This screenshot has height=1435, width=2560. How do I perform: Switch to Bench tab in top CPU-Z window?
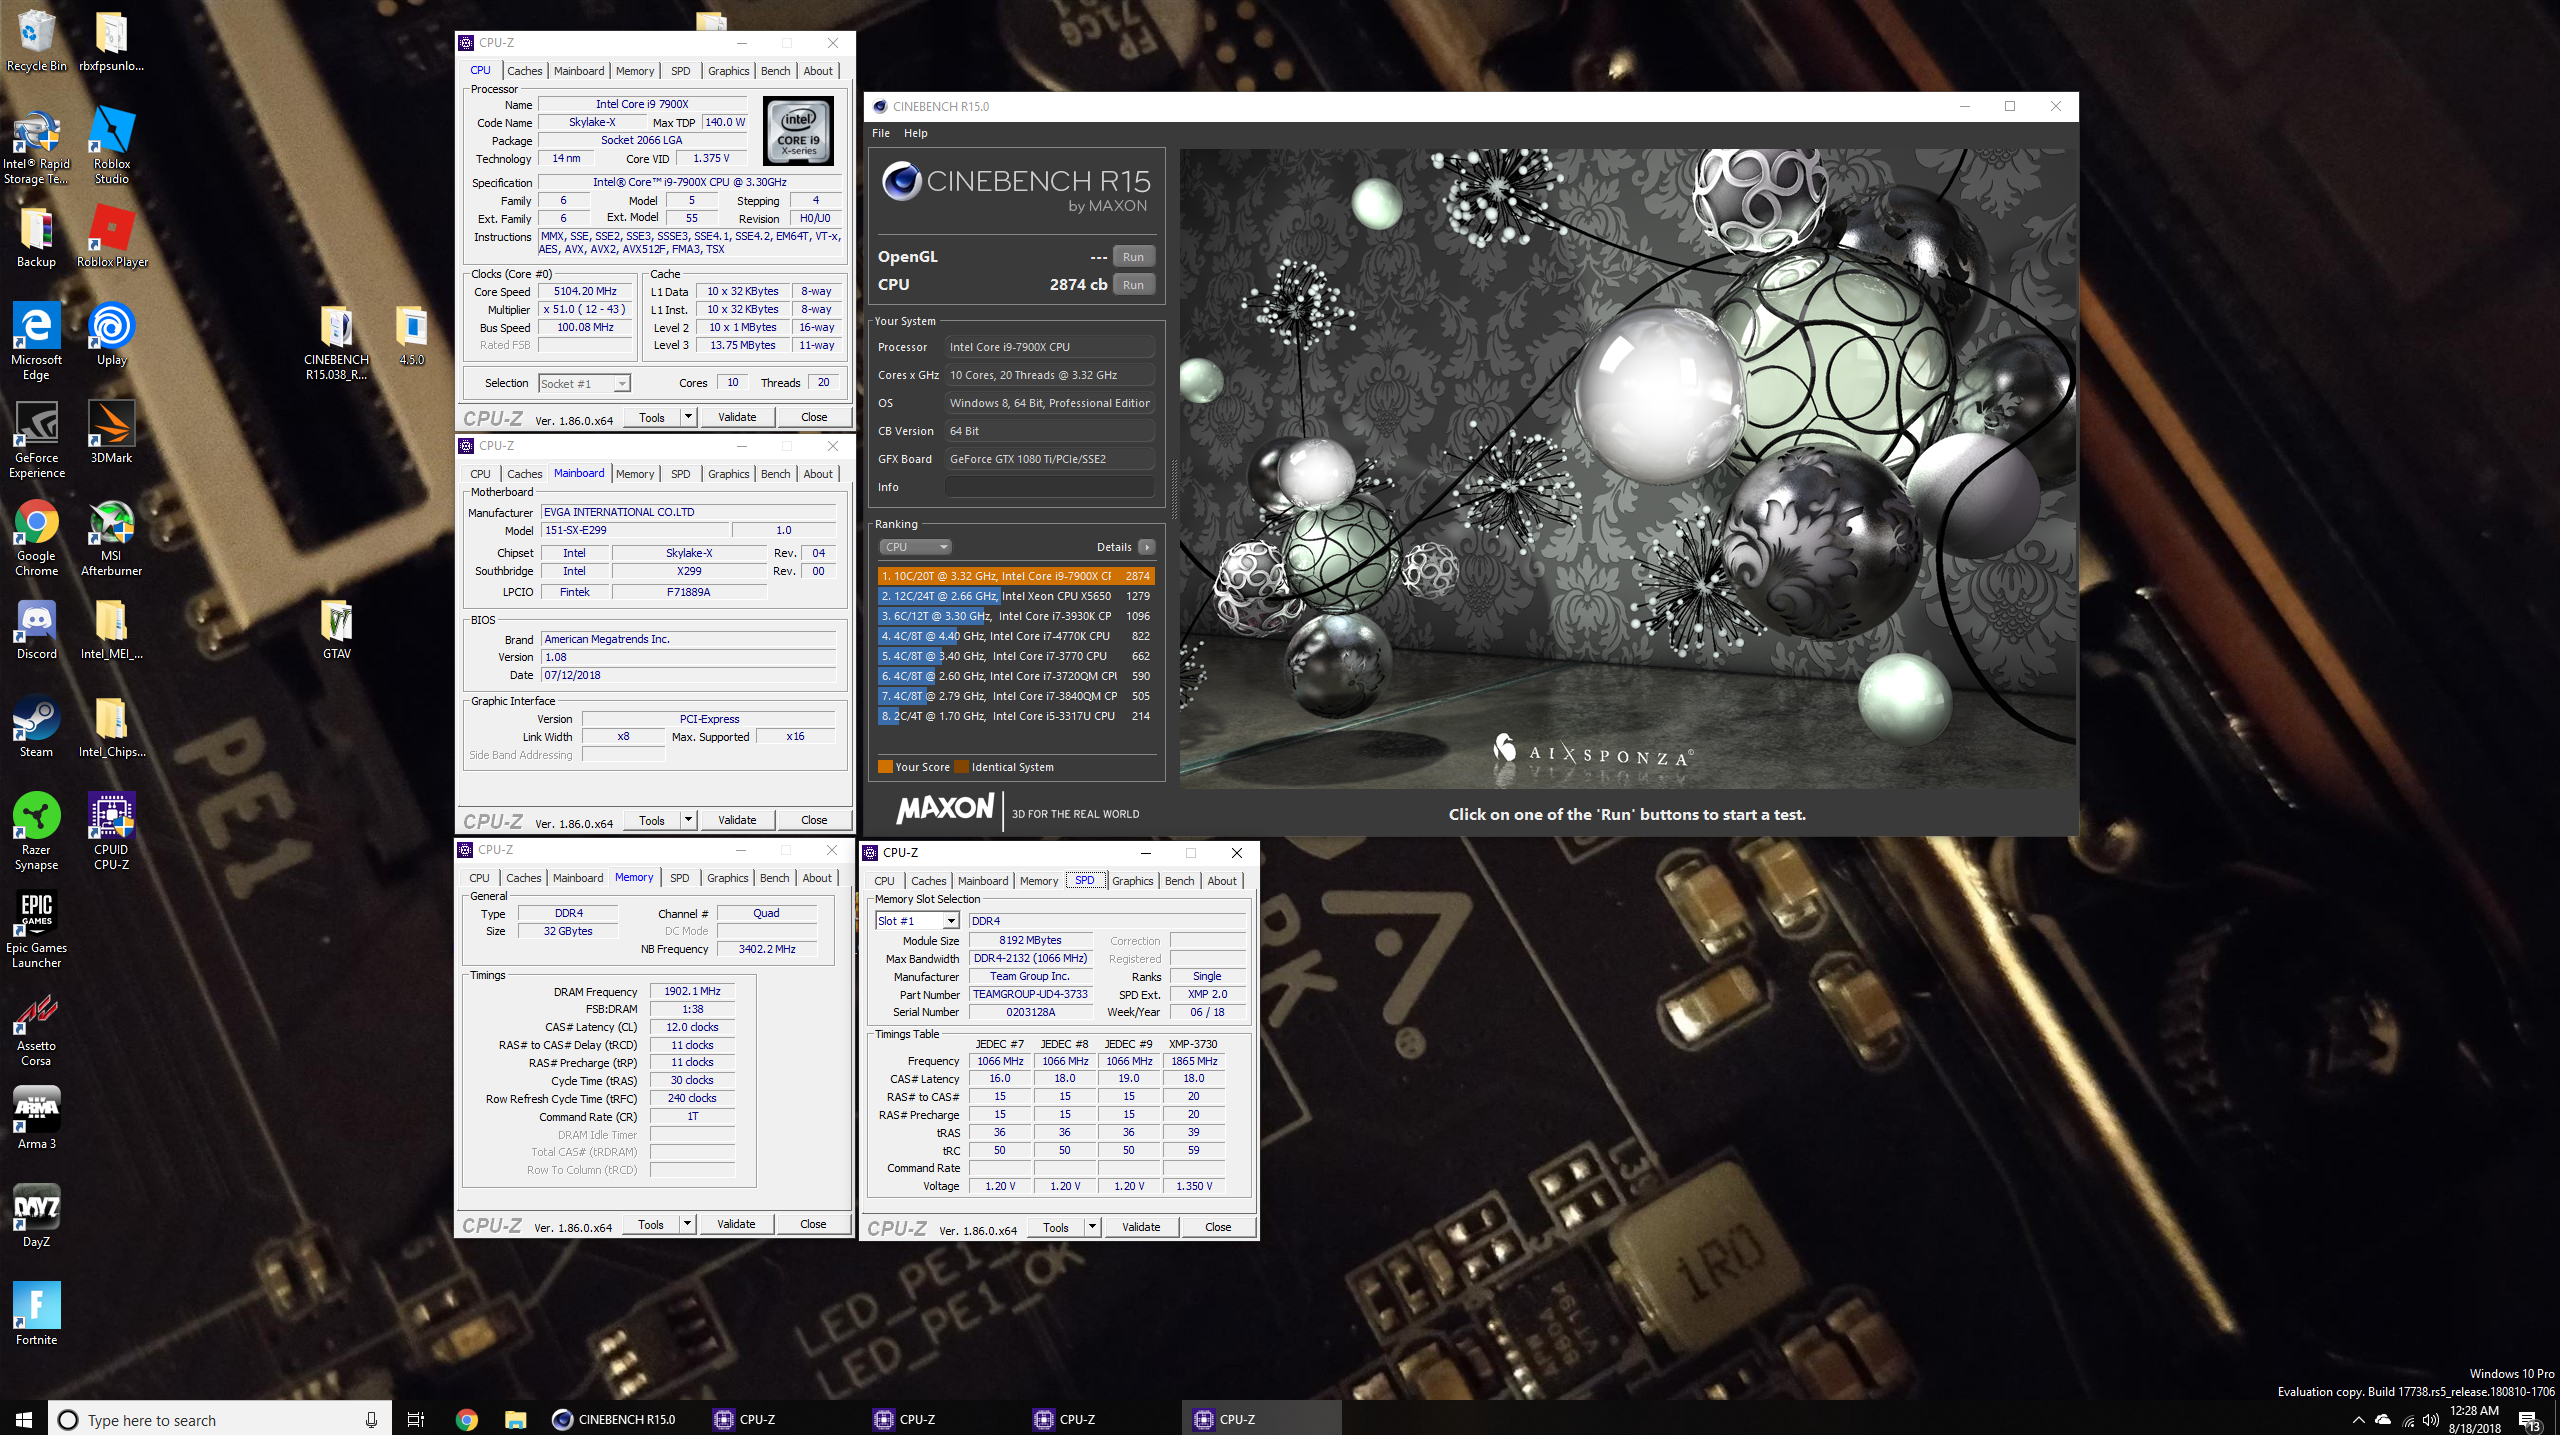(775, 71)
